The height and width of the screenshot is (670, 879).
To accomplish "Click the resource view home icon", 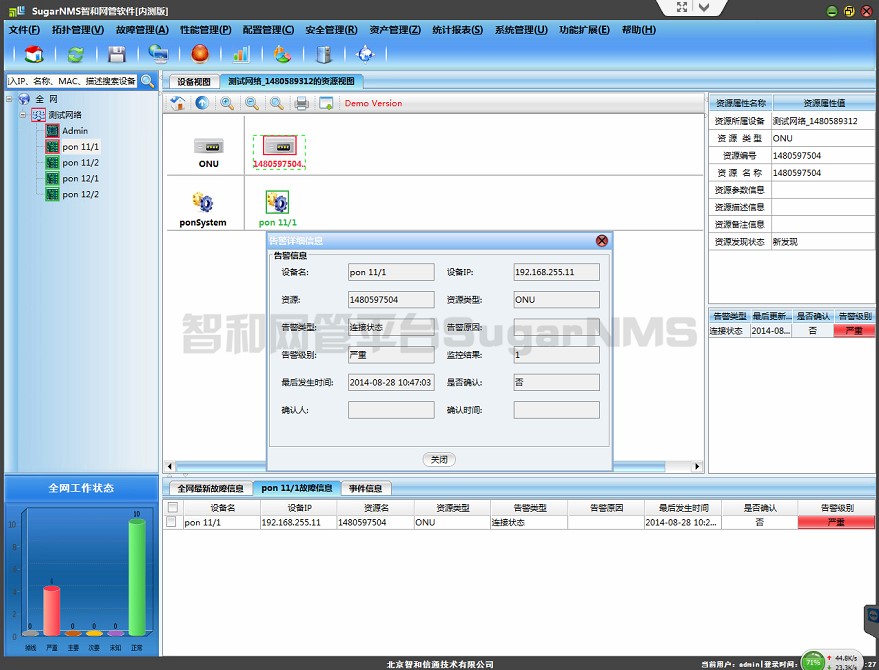I will click(178, 103).
